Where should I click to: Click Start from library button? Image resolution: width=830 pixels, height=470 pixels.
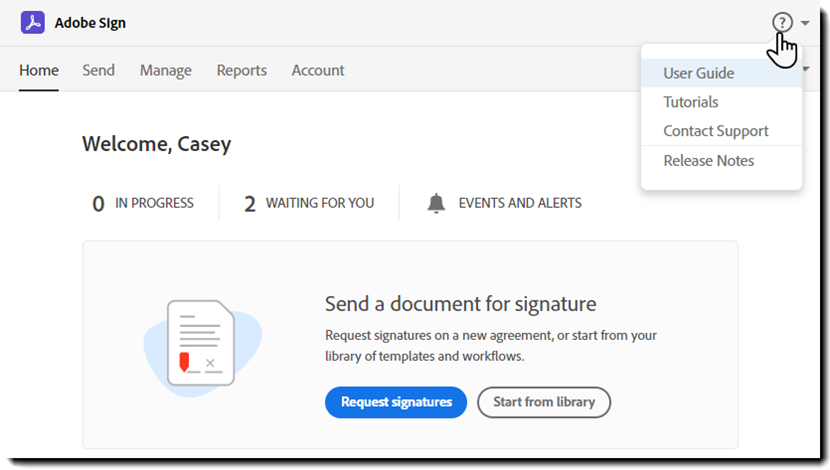pos(544,402)
